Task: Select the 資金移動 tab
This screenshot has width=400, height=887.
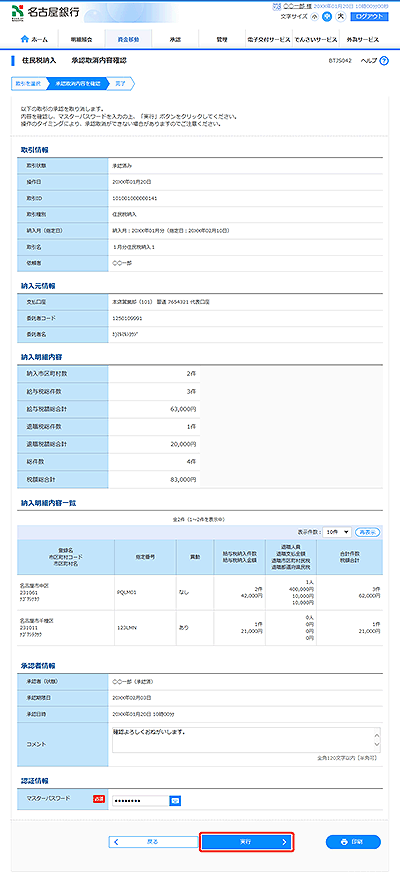Action: coord(128,40)
